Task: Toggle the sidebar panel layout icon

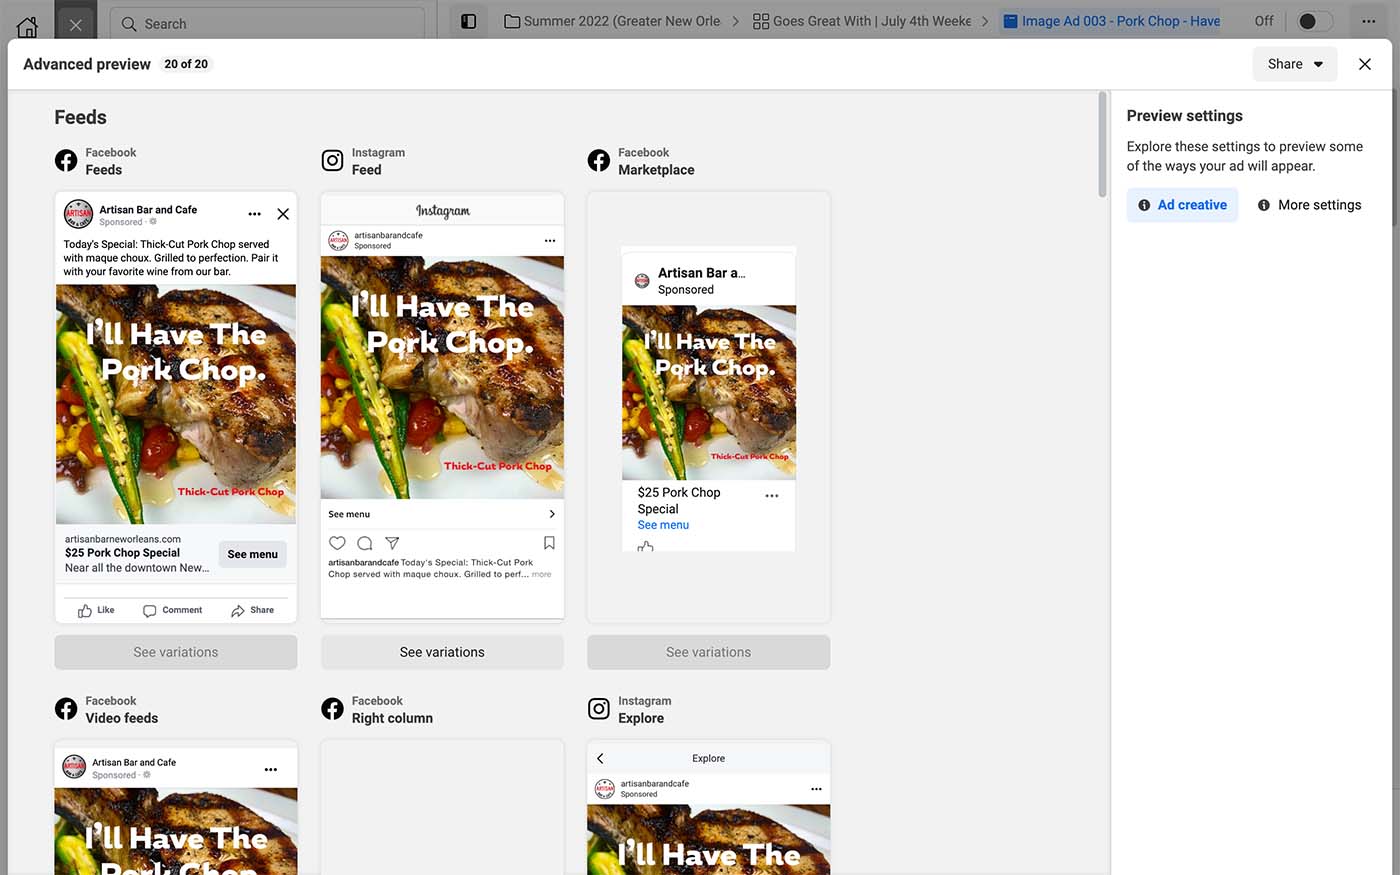Action: coord(468,22)
